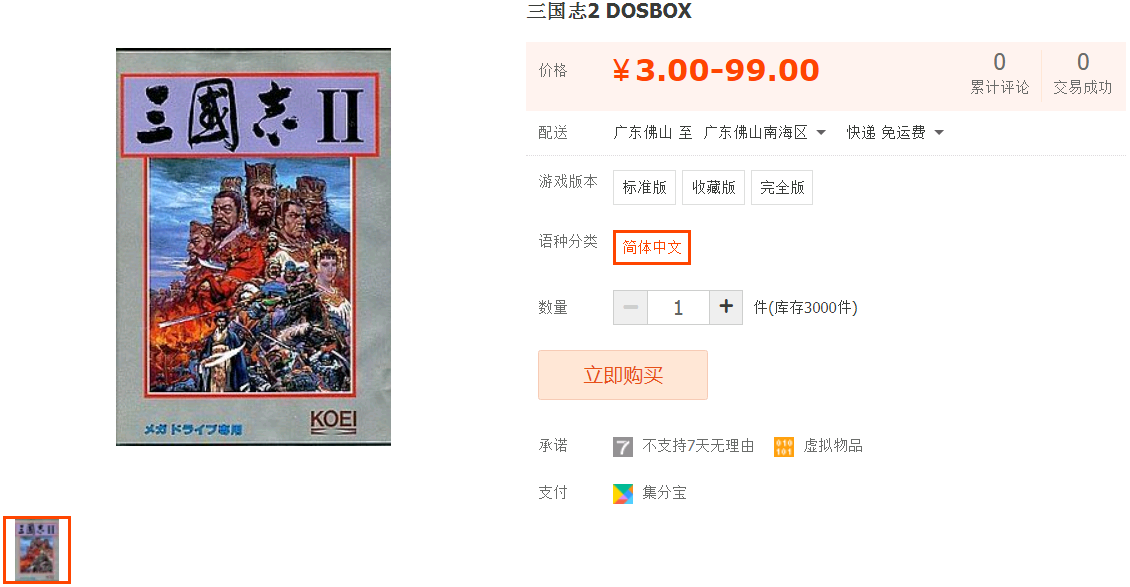1130x587 pixels.
Task: Select the 完全版 game version
Action: pos(782,187)
